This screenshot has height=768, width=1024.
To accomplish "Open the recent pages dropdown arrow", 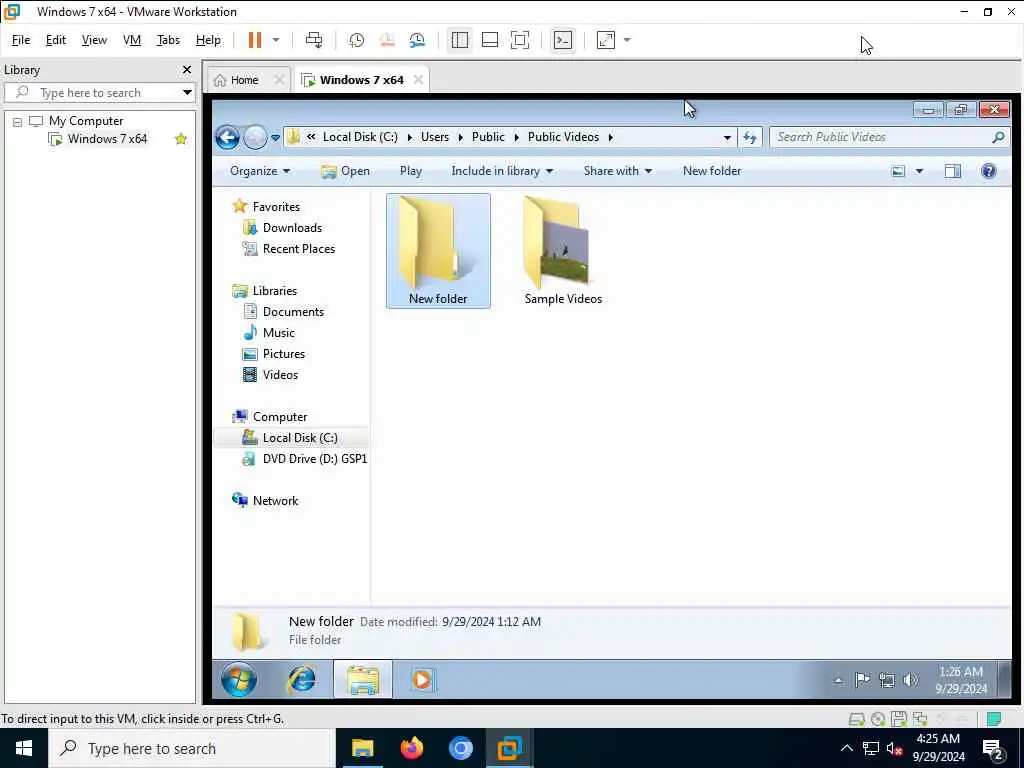I will (x=276, y=137).
